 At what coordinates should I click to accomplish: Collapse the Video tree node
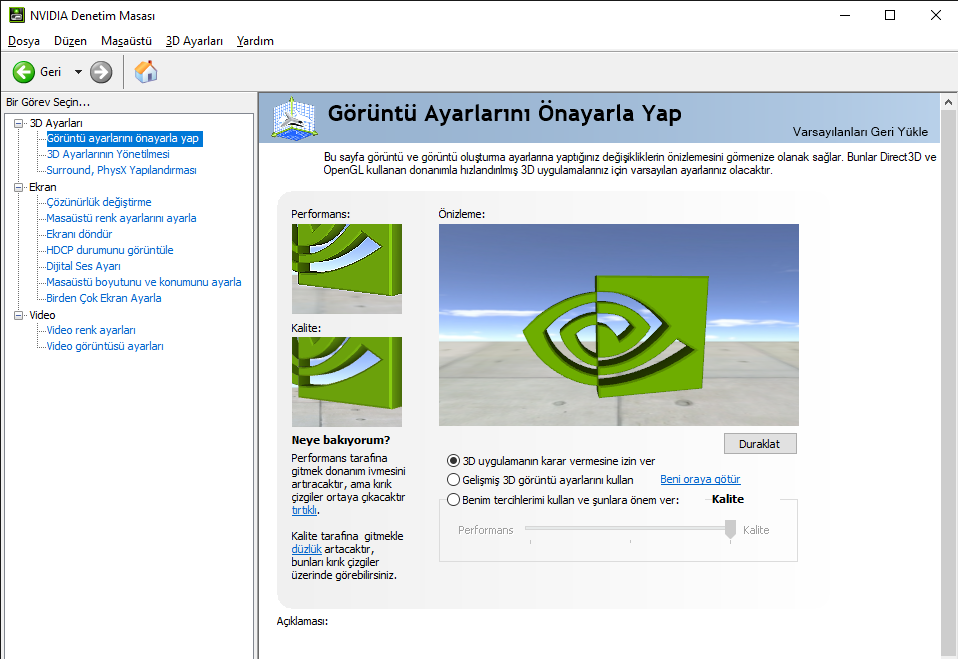pyautogui.click(x=19, y=315)
